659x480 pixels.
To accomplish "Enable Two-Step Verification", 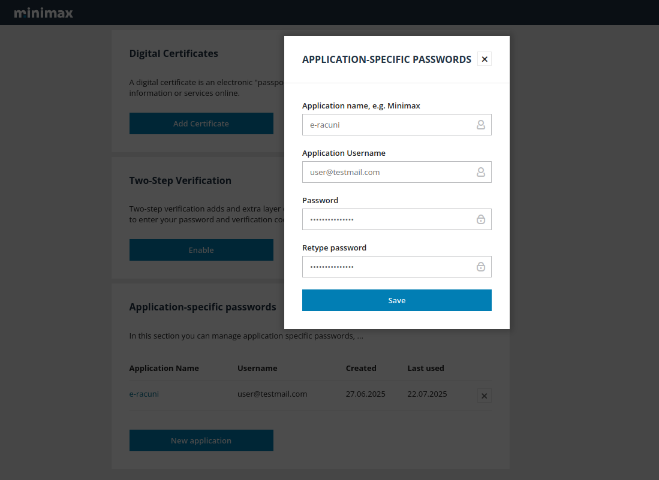I will 201,250.
